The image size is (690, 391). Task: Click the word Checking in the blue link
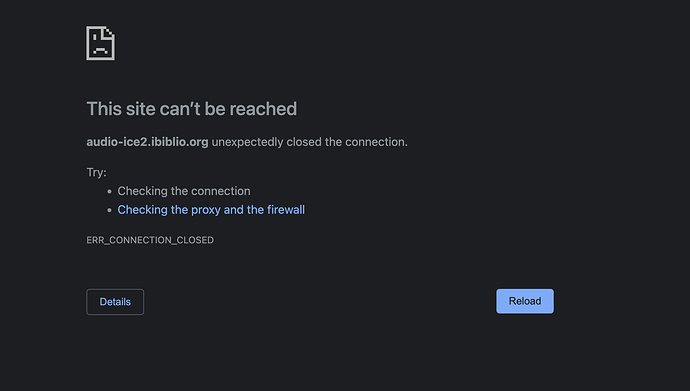tap(142, 210)
